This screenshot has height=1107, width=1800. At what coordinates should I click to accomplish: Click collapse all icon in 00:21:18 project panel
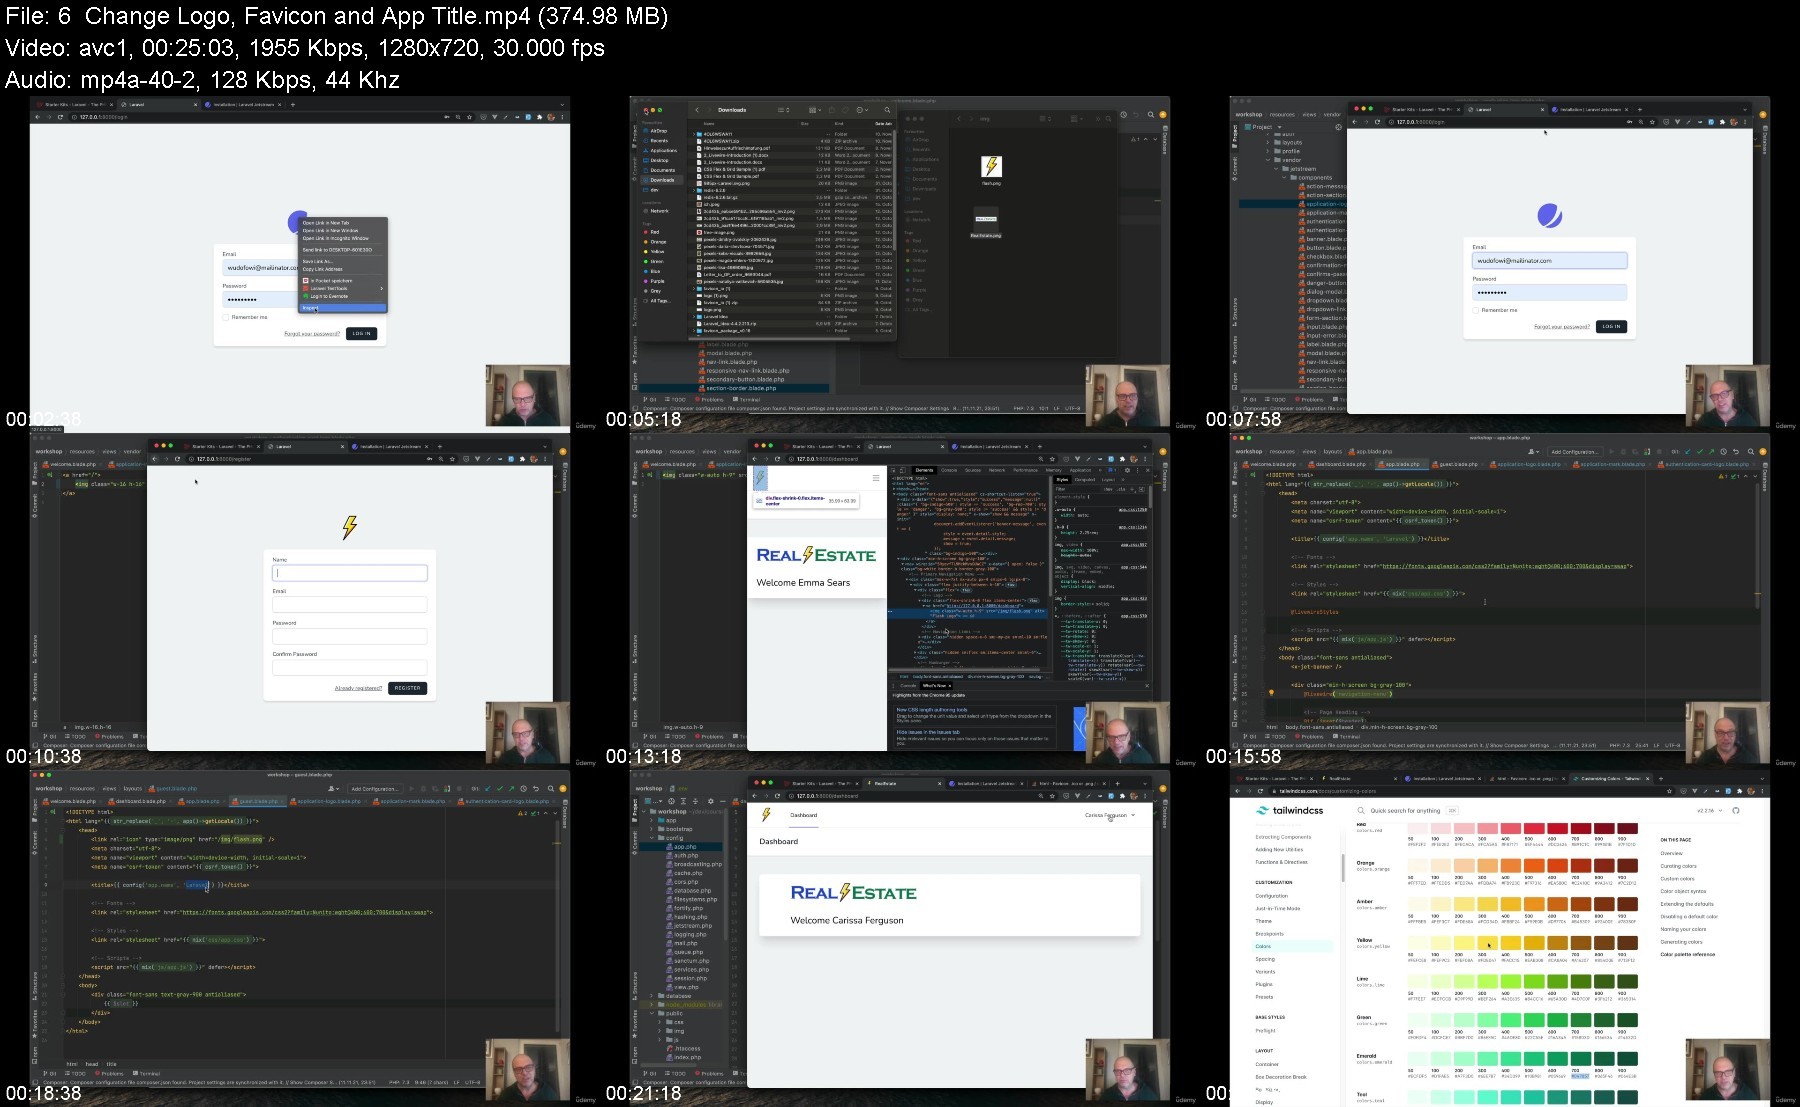tap(695, 801)
